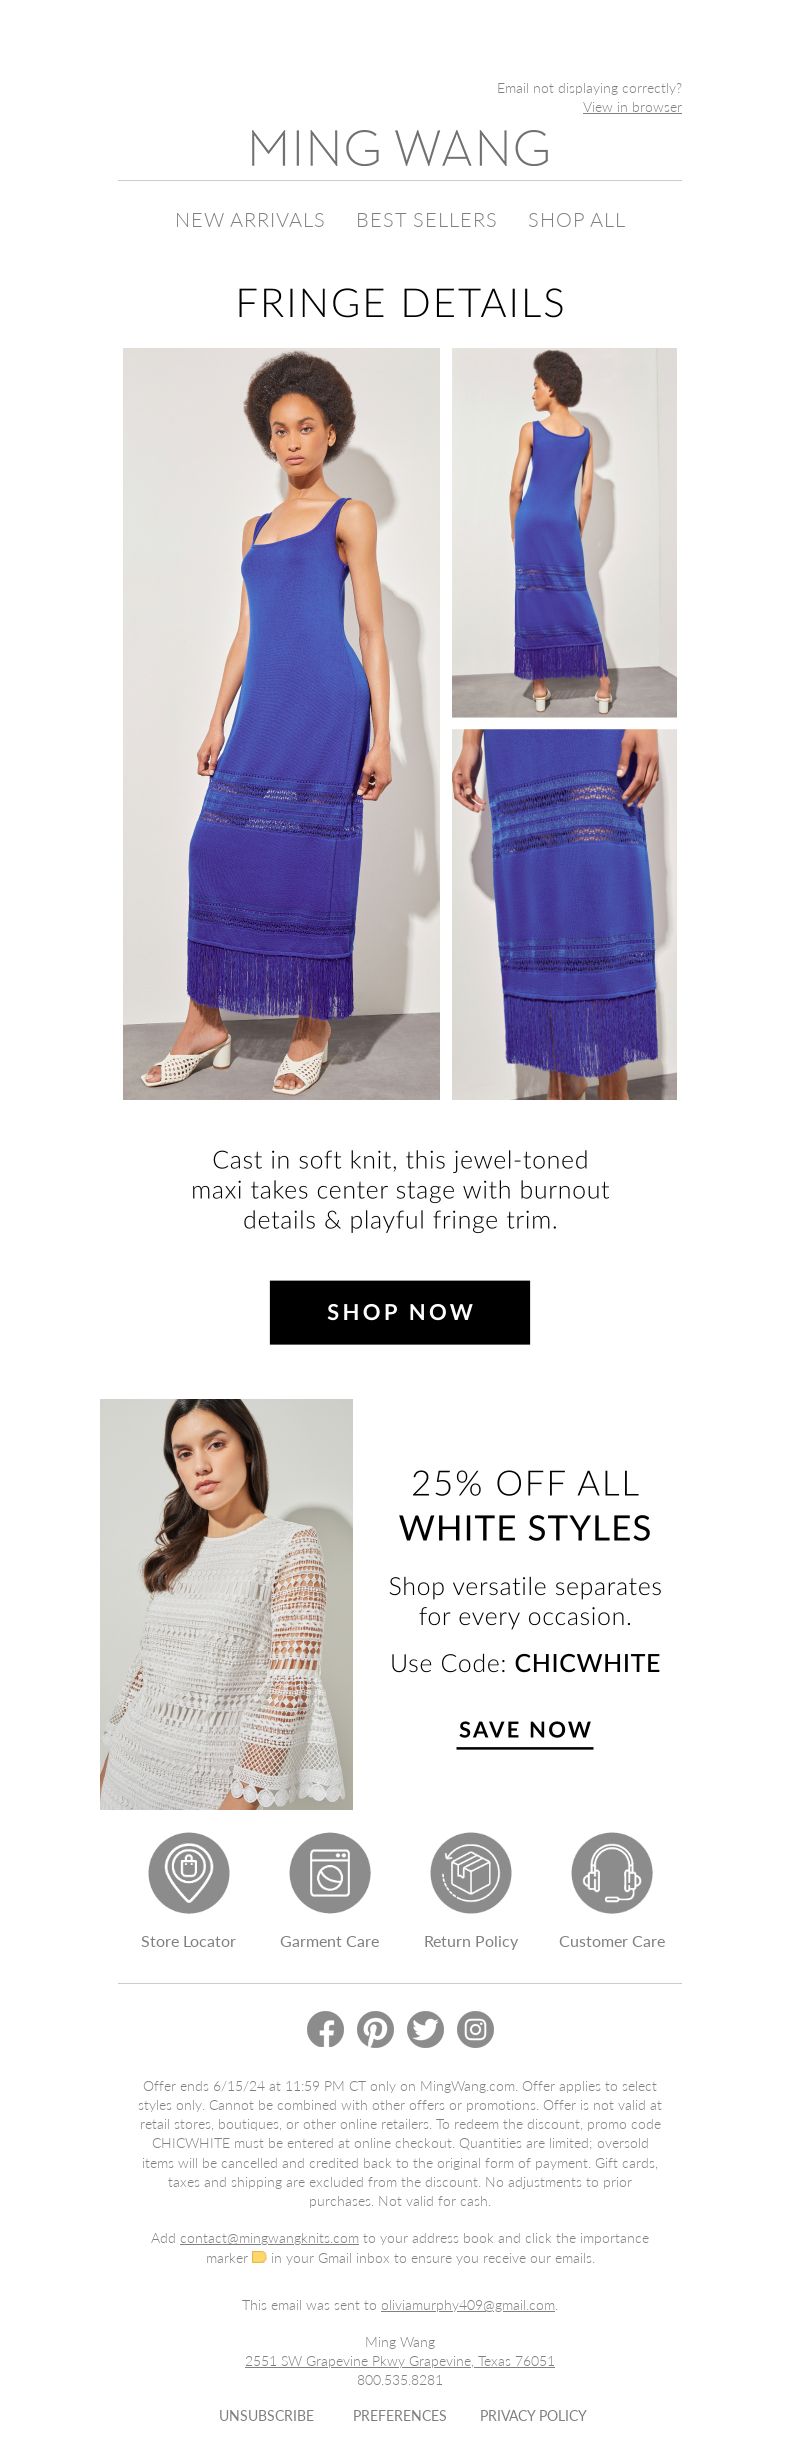Click the Customer Care headset icon

(x=611, y=1873)
